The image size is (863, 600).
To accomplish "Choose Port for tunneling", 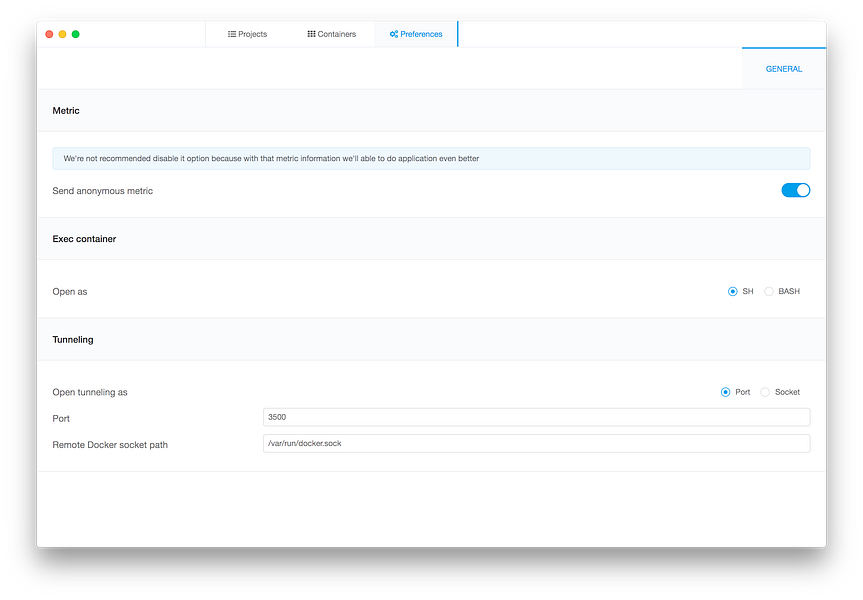I will [725, 392].
